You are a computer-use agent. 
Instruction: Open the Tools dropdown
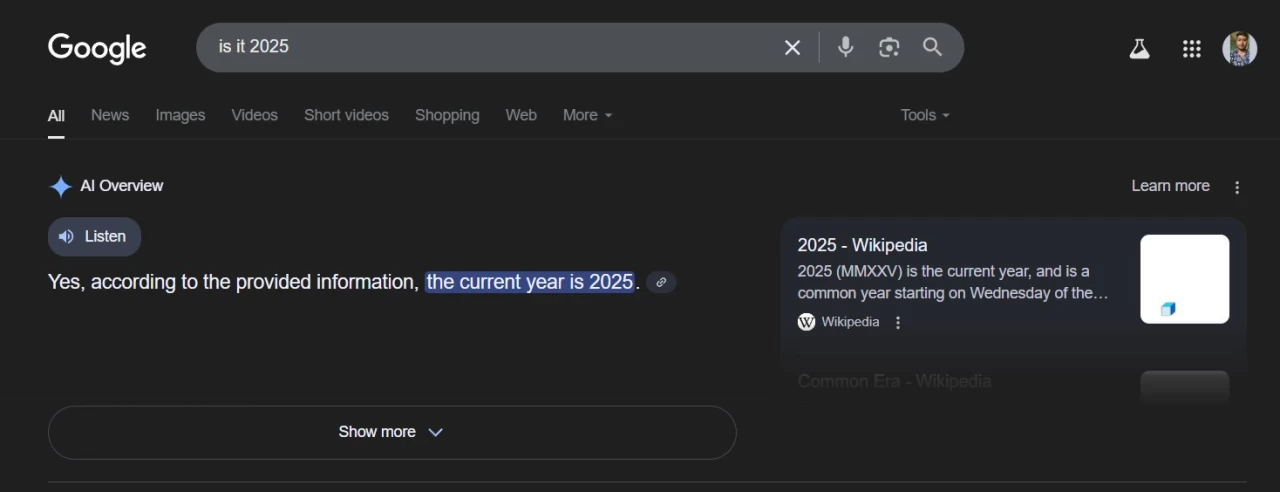click(x=924, y=115)
